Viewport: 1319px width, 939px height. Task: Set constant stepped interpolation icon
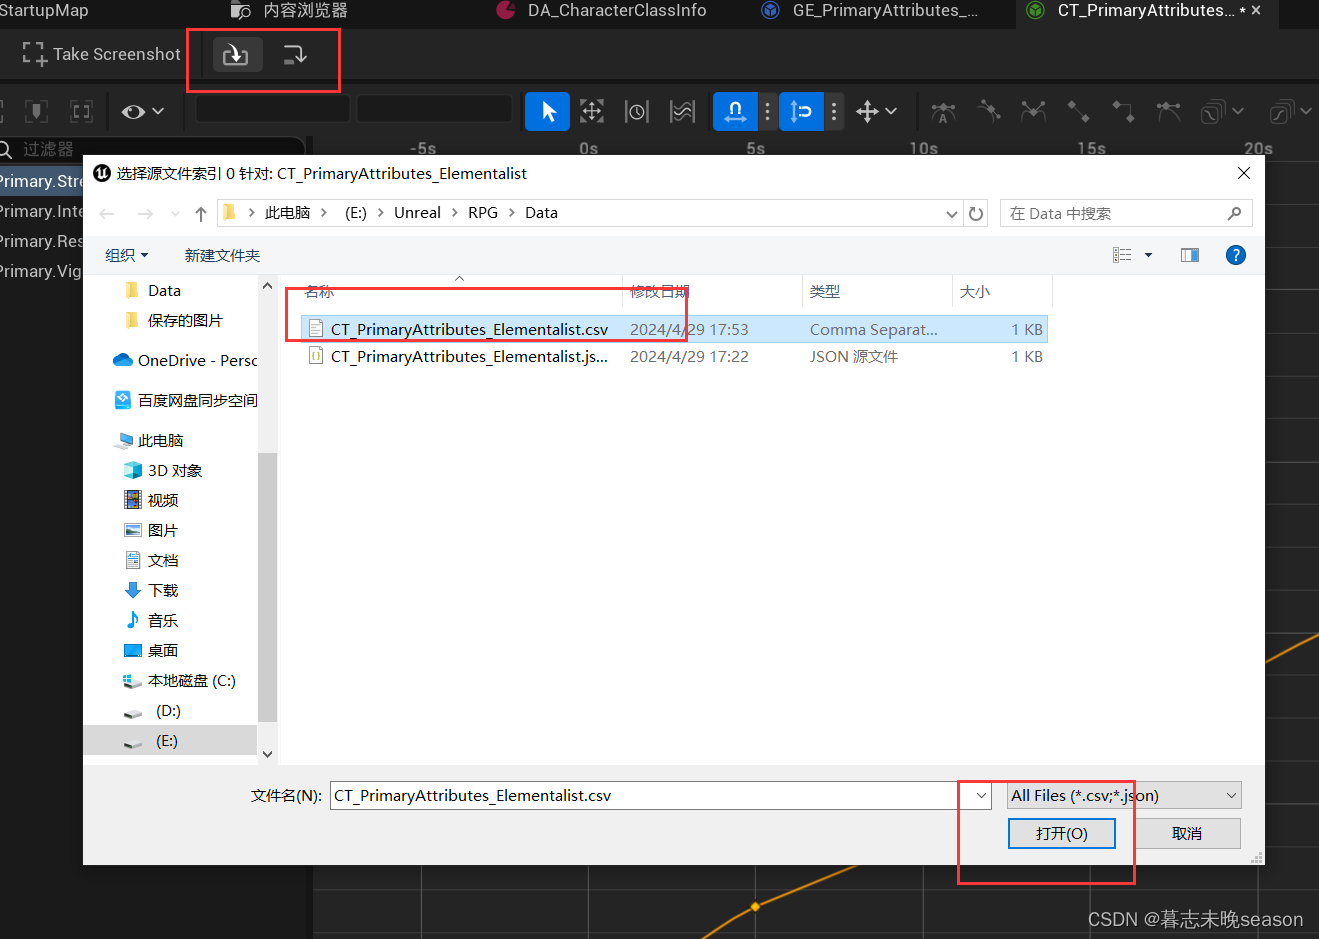pos(1123,111)
